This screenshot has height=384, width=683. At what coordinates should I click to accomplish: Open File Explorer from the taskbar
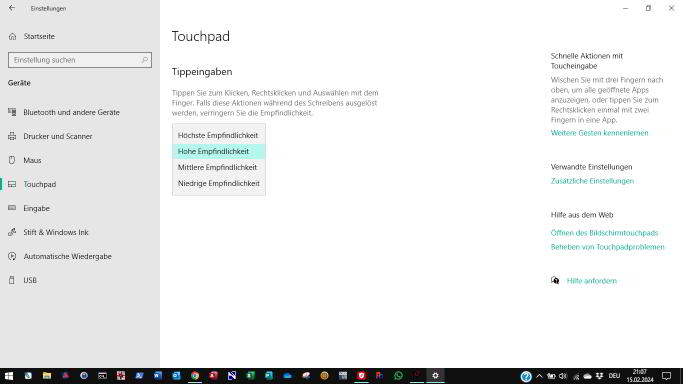click(47, 376)
